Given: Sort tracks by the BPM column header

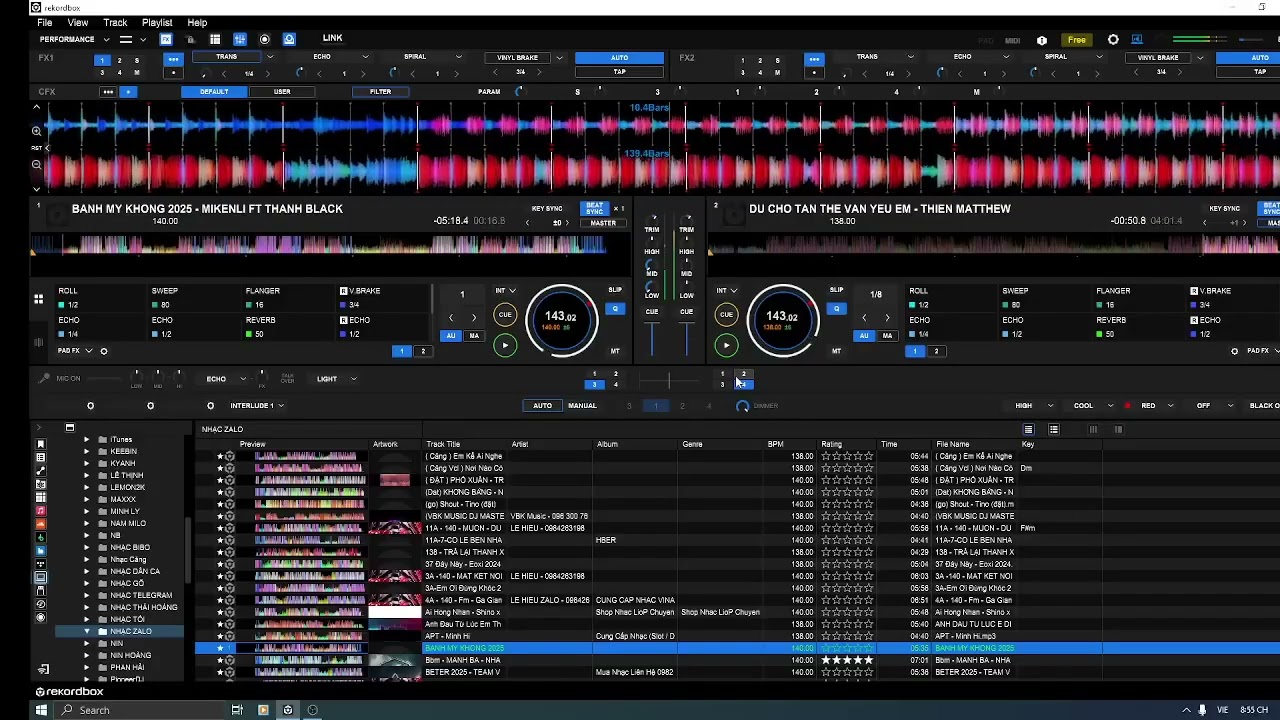Looking at the screenshot, I should pyautogui.click(x=776, y=444).
